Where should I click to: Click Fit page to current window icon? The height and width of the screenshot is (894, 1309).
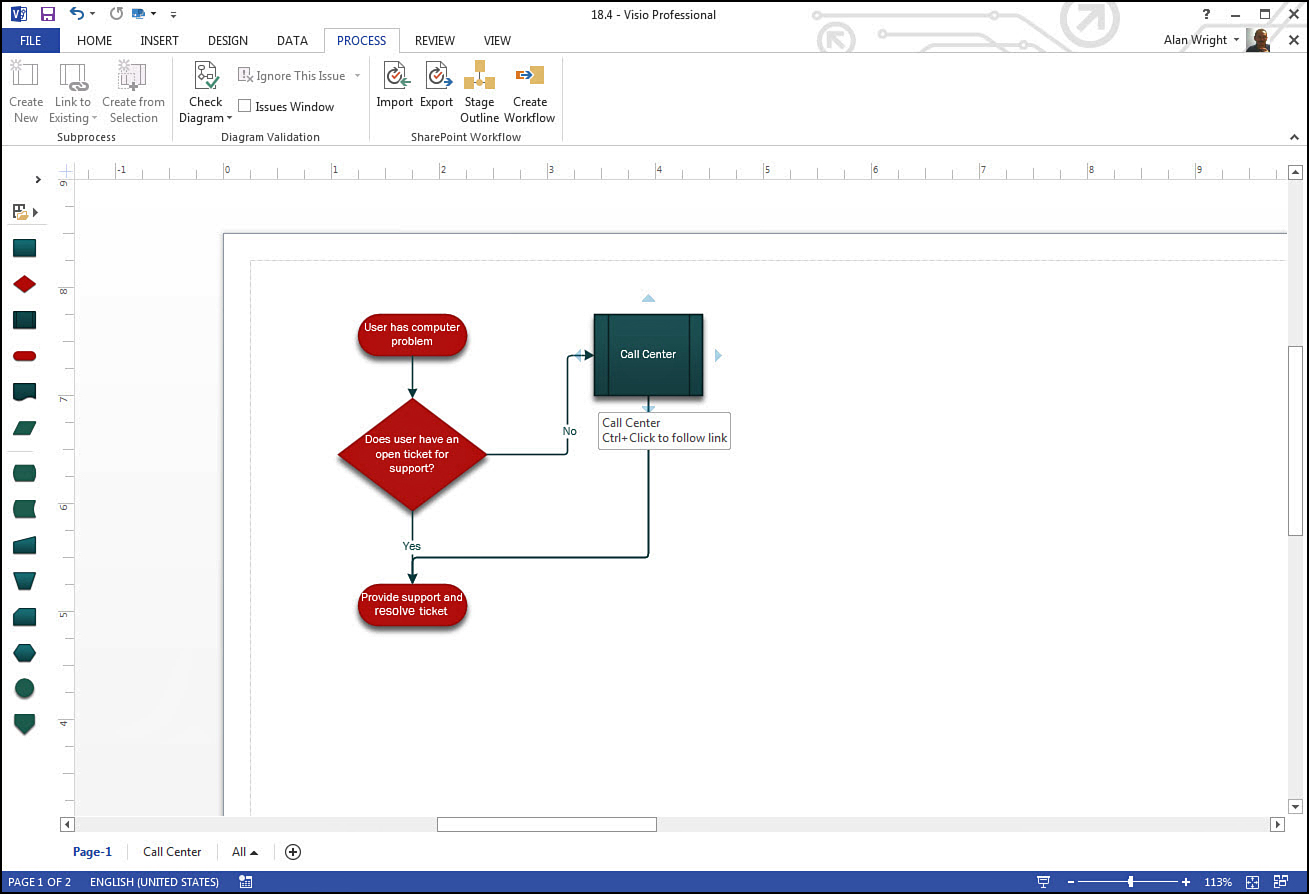pyautogui.click(x=1252, y=882)
